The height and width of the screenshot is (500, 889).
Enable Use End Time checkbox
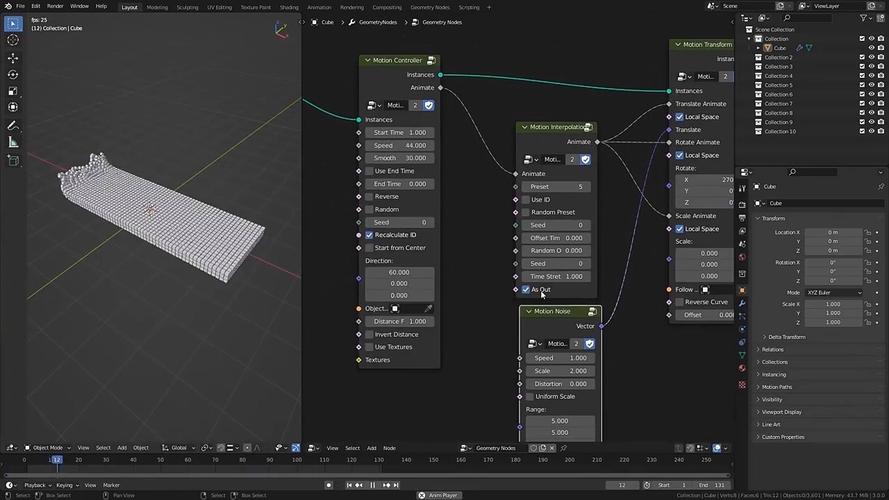click(370, 171)
